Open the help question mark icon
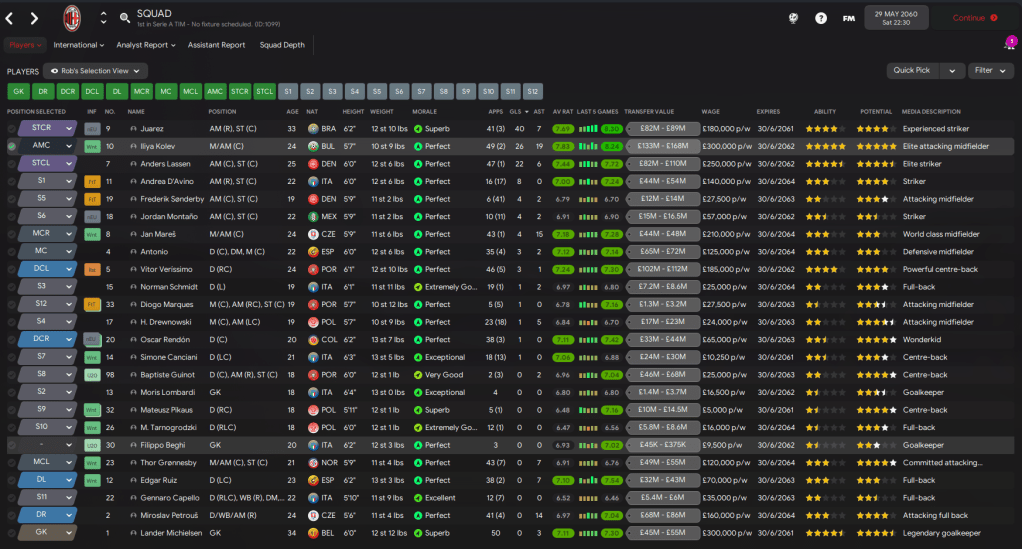The image size is (1022, 549). click(821, 18)
